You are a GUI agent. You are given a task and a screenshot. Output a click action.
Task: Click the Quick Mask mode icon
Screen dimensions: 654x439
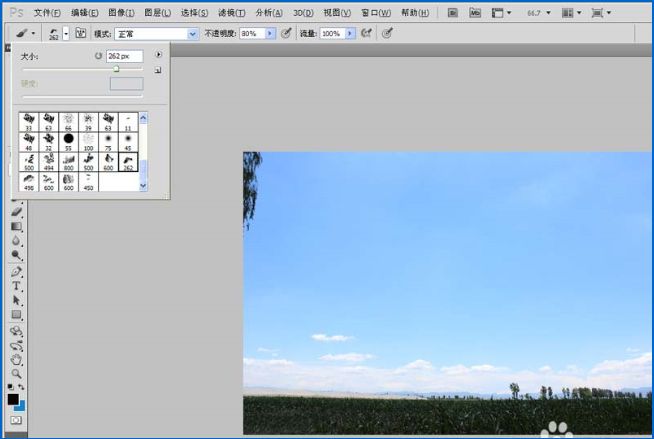tap(17, 420)
